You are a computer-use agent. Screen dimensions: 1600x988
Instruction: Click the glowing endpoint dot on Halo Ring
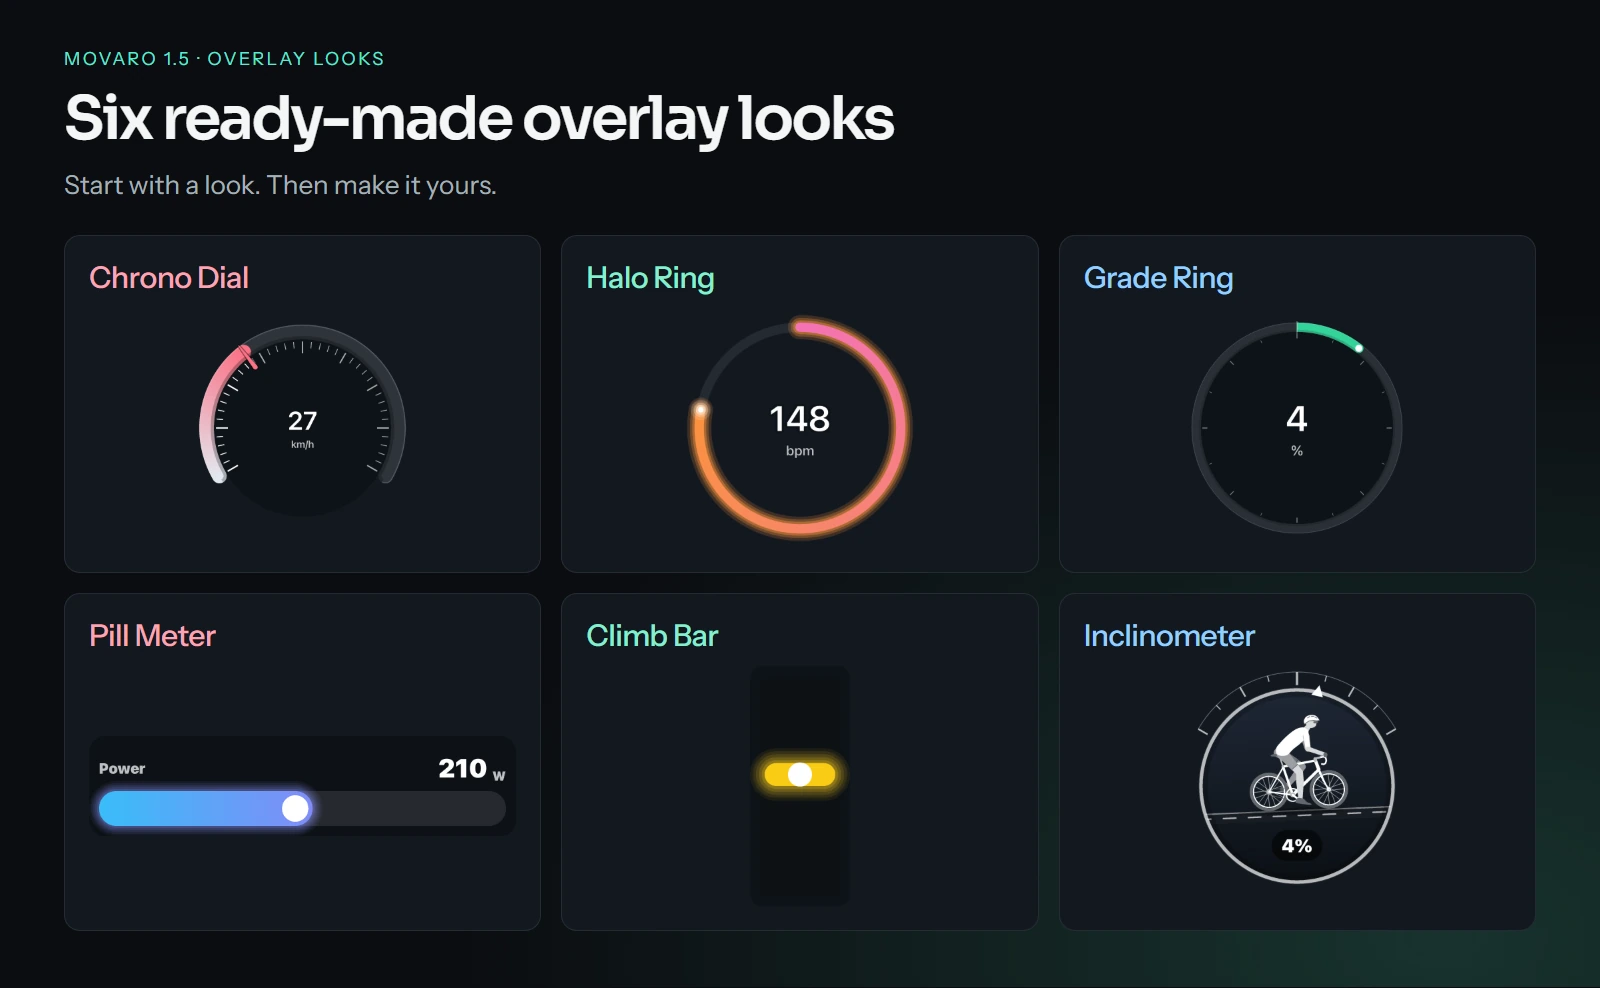point(702,408)
